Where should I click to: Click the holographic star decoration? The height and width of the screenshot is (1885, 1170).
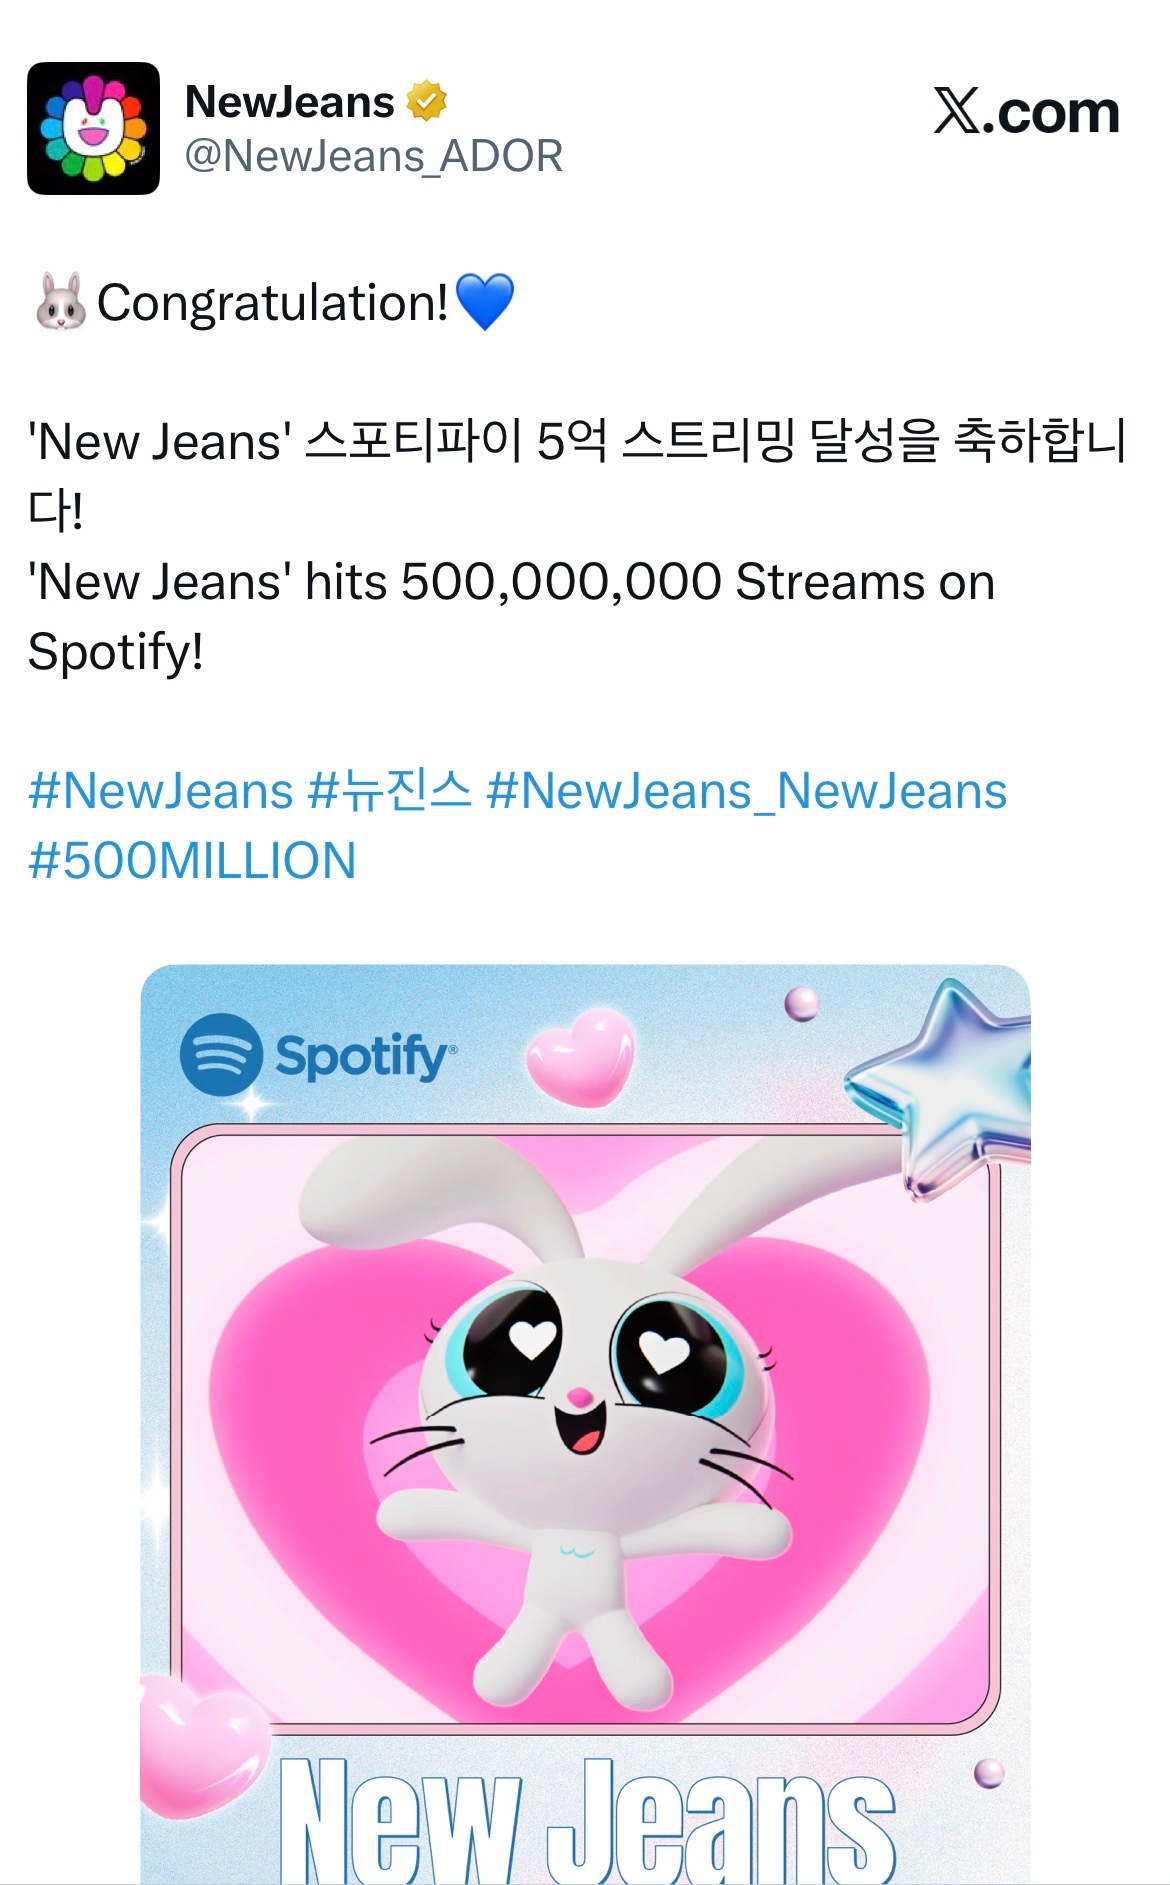(940, 1087)
